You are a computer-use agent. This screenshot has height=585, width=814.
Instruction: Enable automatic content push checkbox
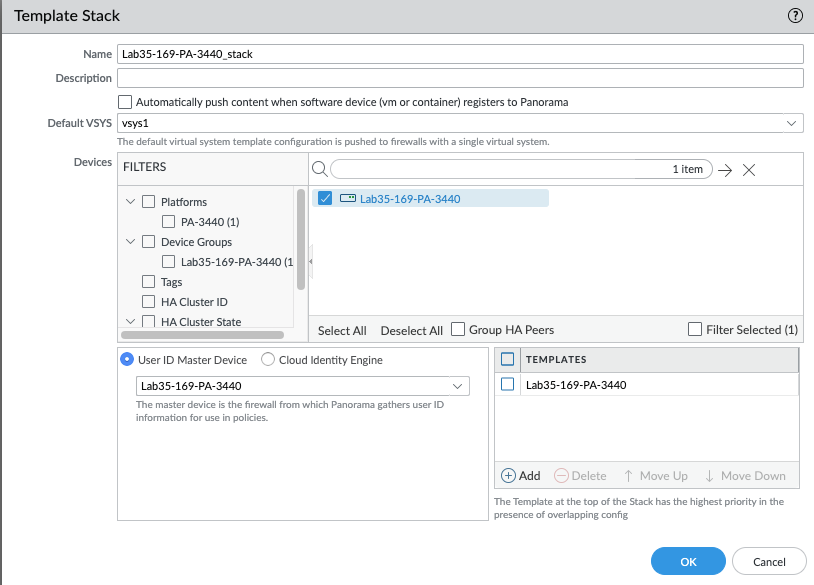point(125,102)
